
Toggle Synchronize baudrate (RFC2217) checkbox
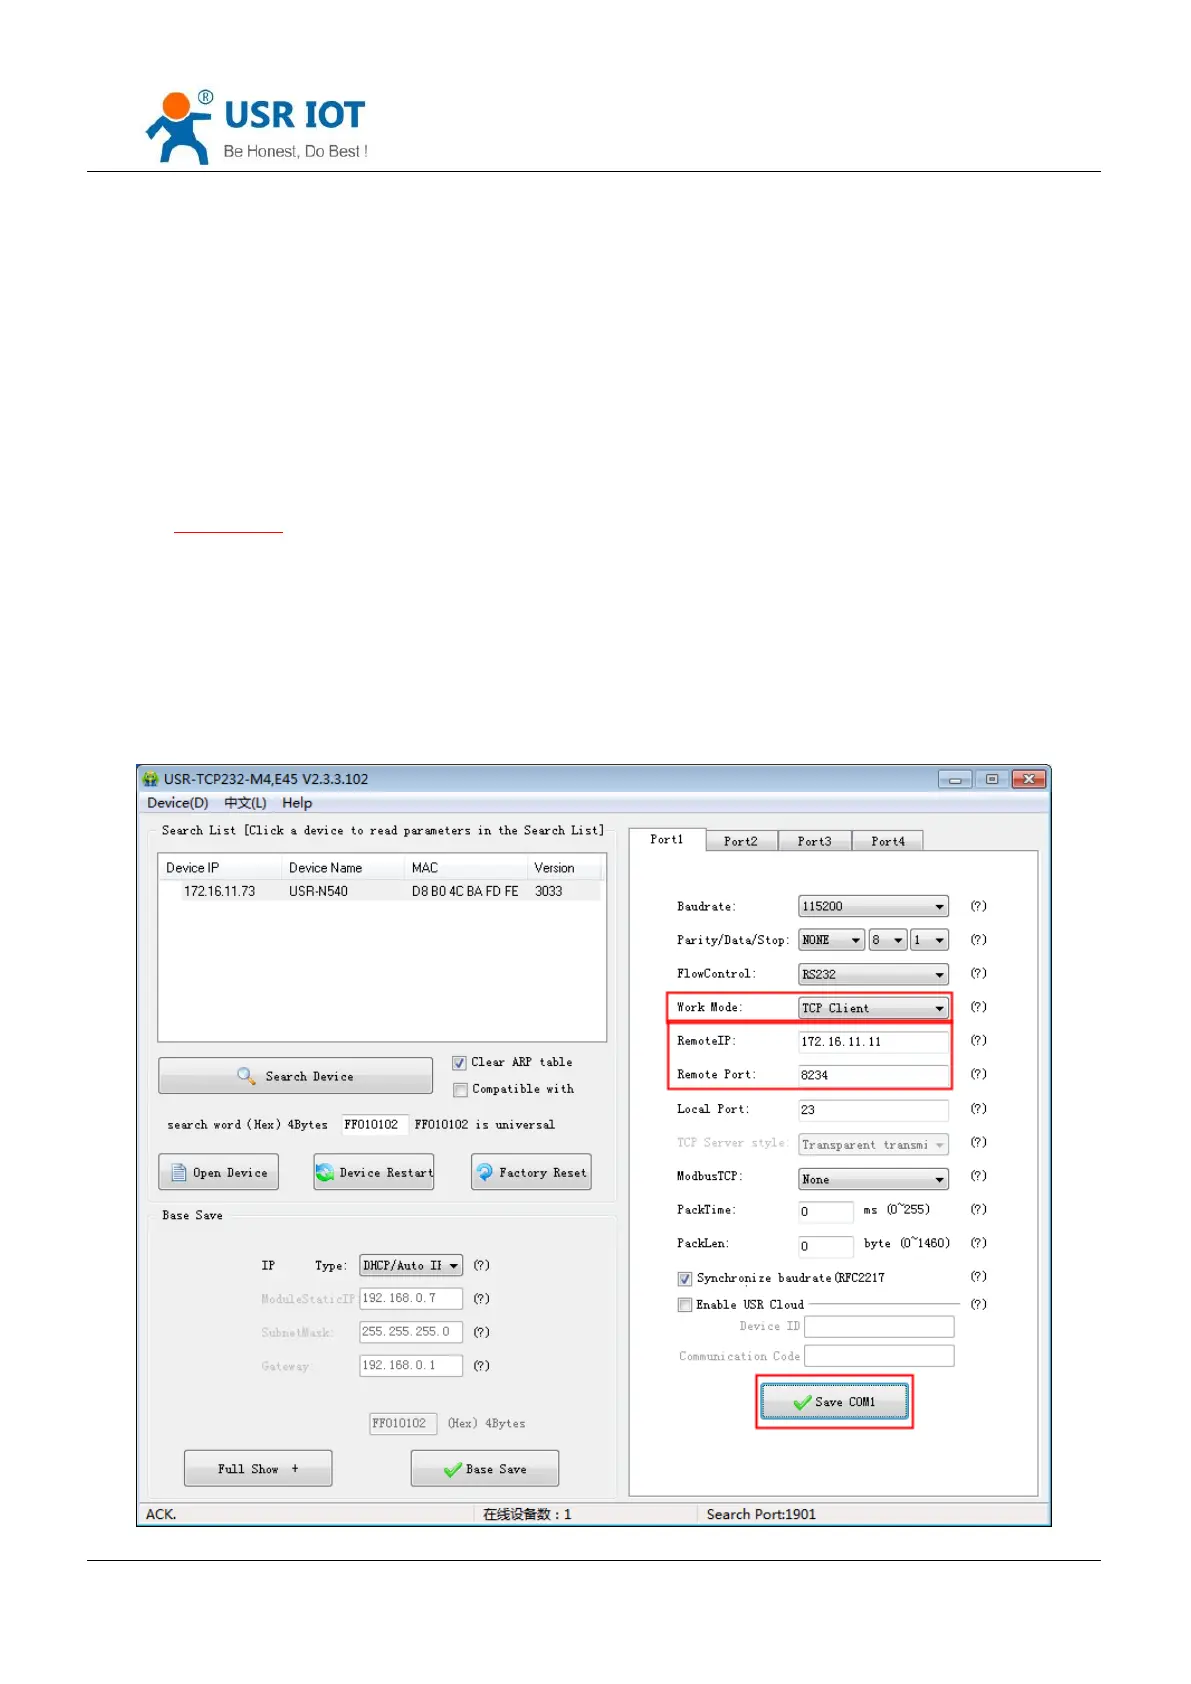pyautogui.click(x=685, y=1279)
